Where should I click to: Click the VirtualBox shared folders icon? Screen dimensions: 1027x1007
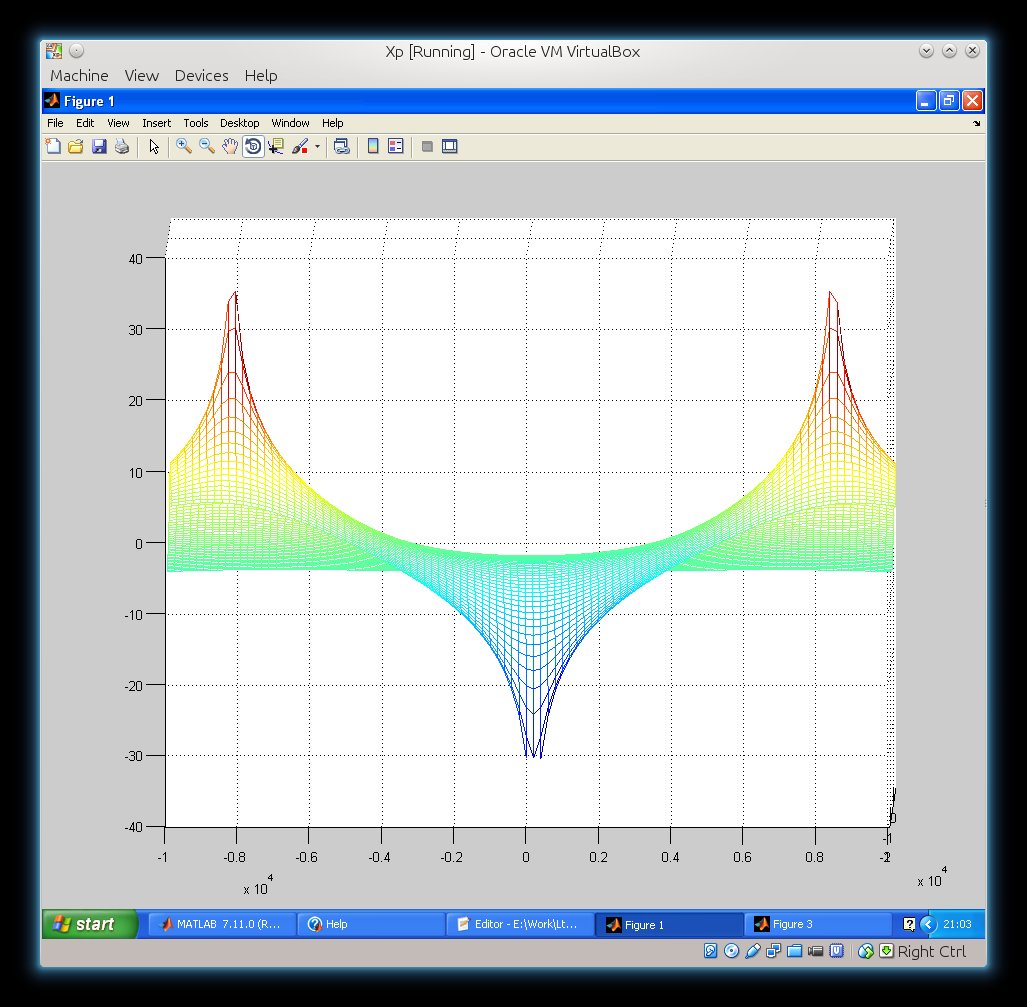pyautogui.click(x=794, y=951)
